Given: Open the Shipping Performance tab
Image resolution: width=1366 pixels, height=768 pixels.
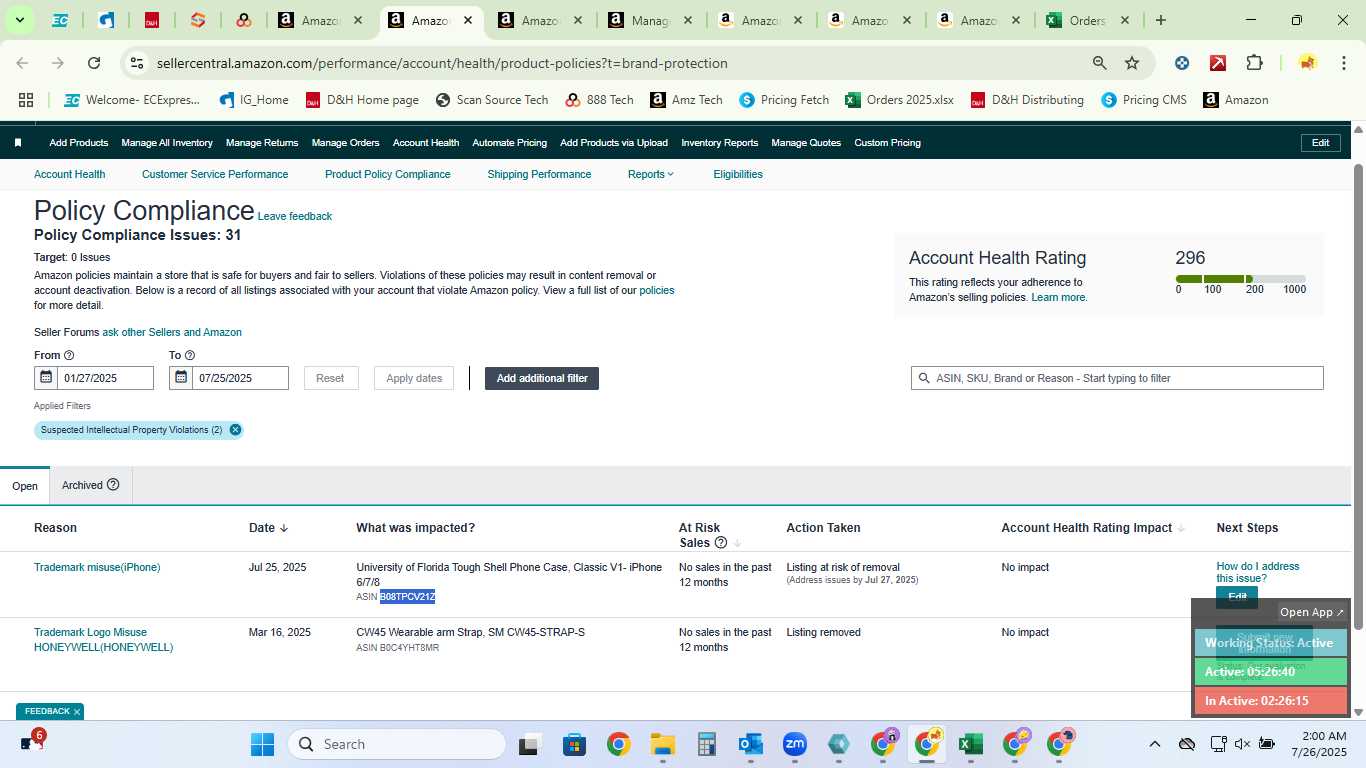Looking at the screenshot, I should (539, 174).
